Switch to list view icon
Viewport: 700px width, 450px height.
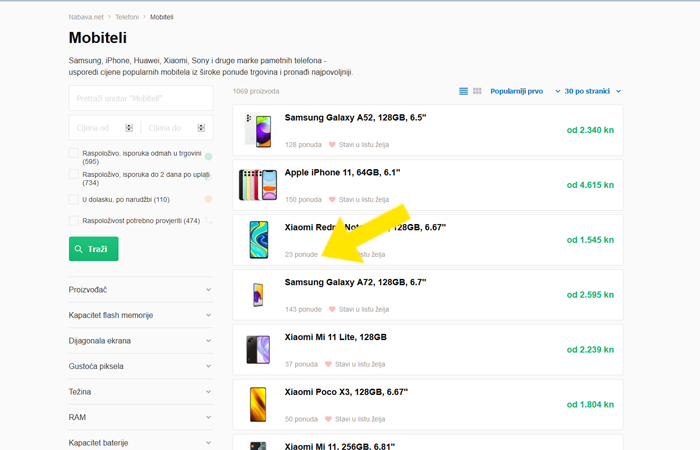463,91
